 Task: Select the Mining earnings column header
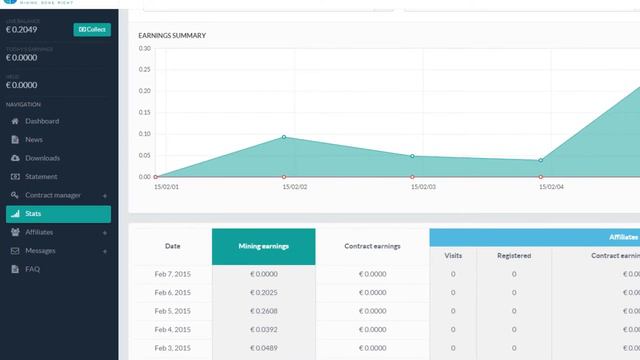pyautogui.click(x=264, y=247)
